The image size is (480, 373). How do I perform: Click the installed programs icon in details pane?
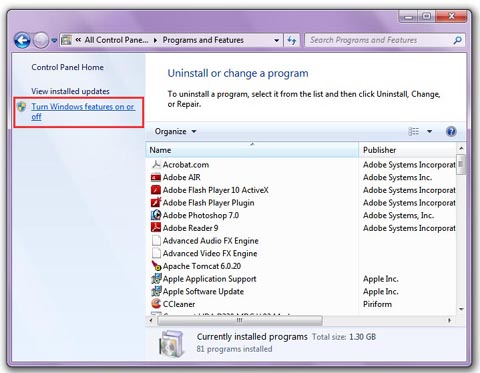pyautogui.click(x=172, y=344)
